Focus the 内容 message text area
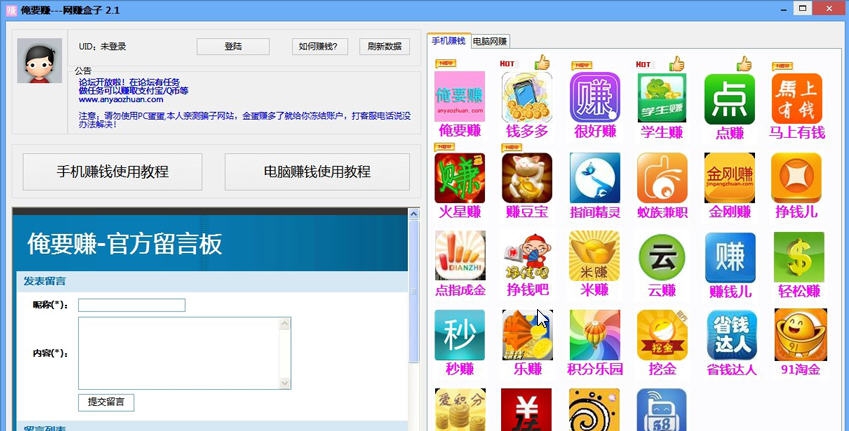849x431 pixels. 185,353
